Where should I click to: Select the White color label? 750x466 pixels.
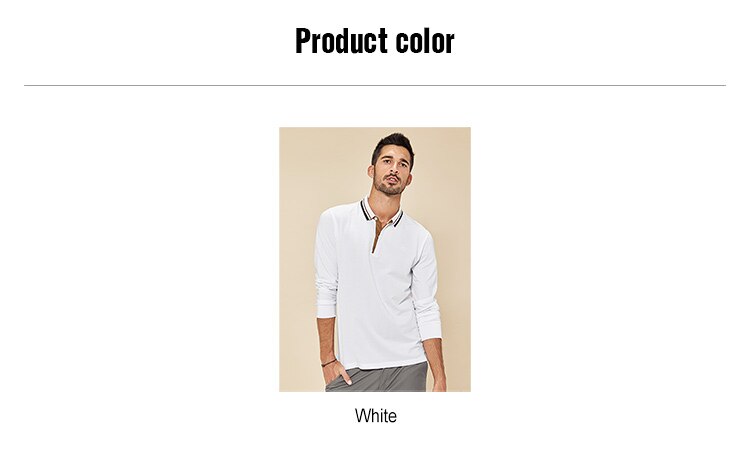point(375,416)
